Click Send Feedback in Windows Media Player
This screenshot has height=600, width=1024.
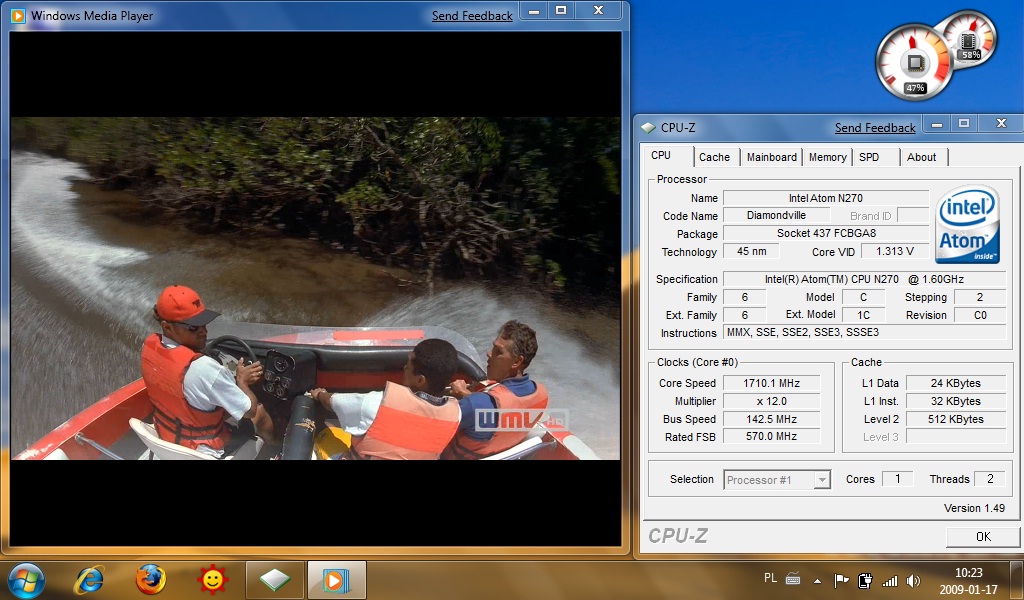(472, 16)
